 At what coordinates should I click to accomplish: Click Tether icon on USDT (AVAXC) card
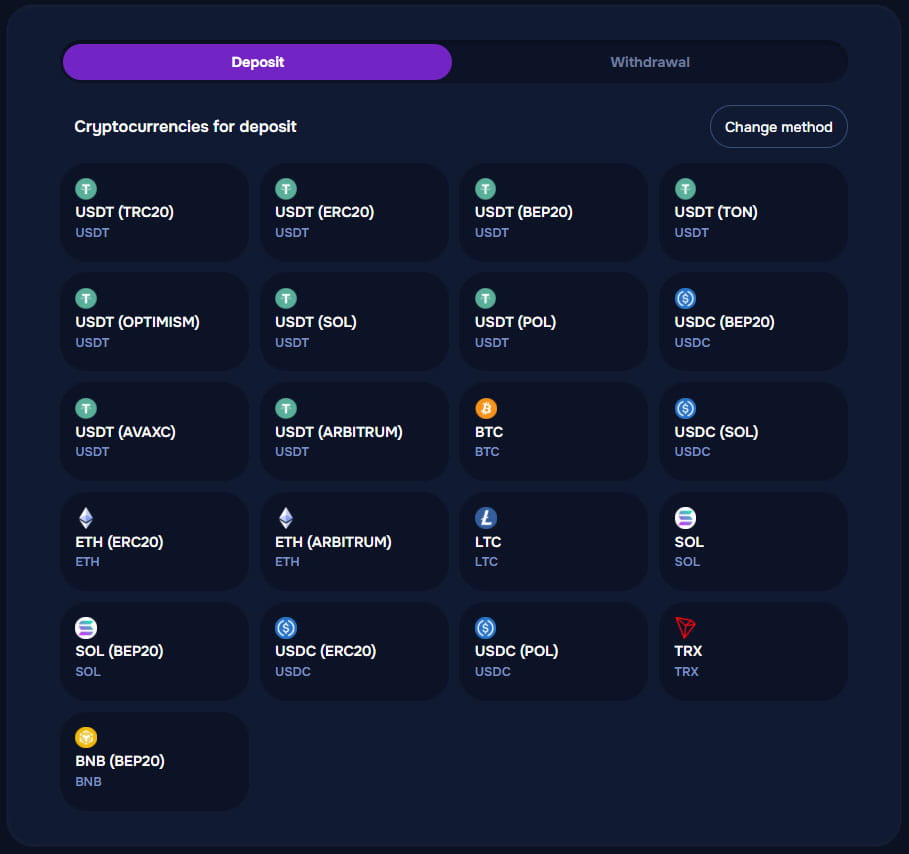tap(86, 408)
